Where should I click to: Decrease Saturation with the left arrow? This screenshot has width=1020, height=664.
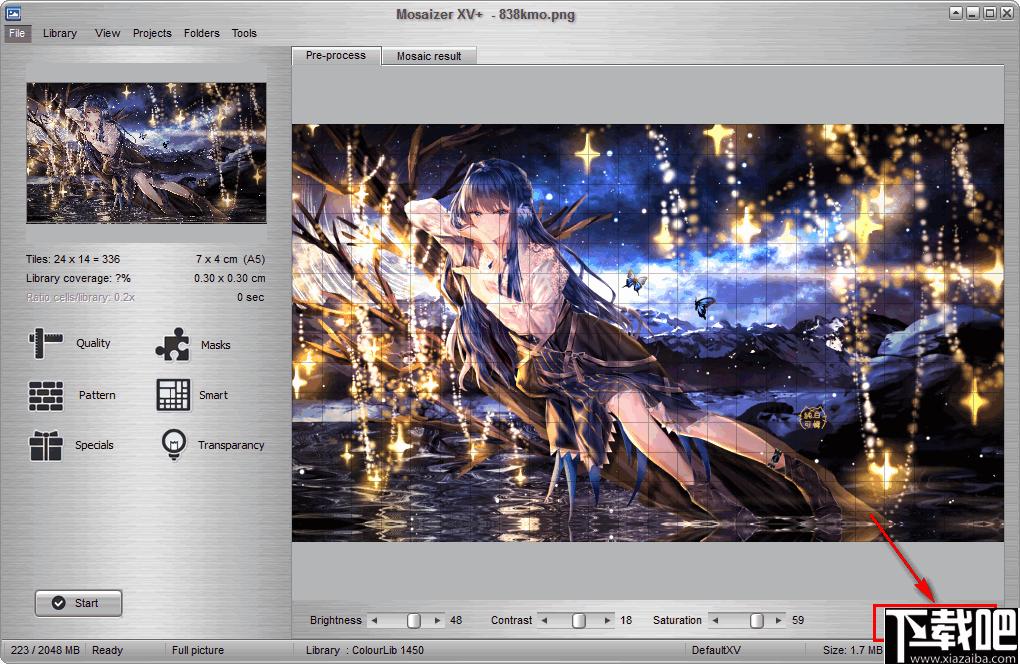[715, 620]
